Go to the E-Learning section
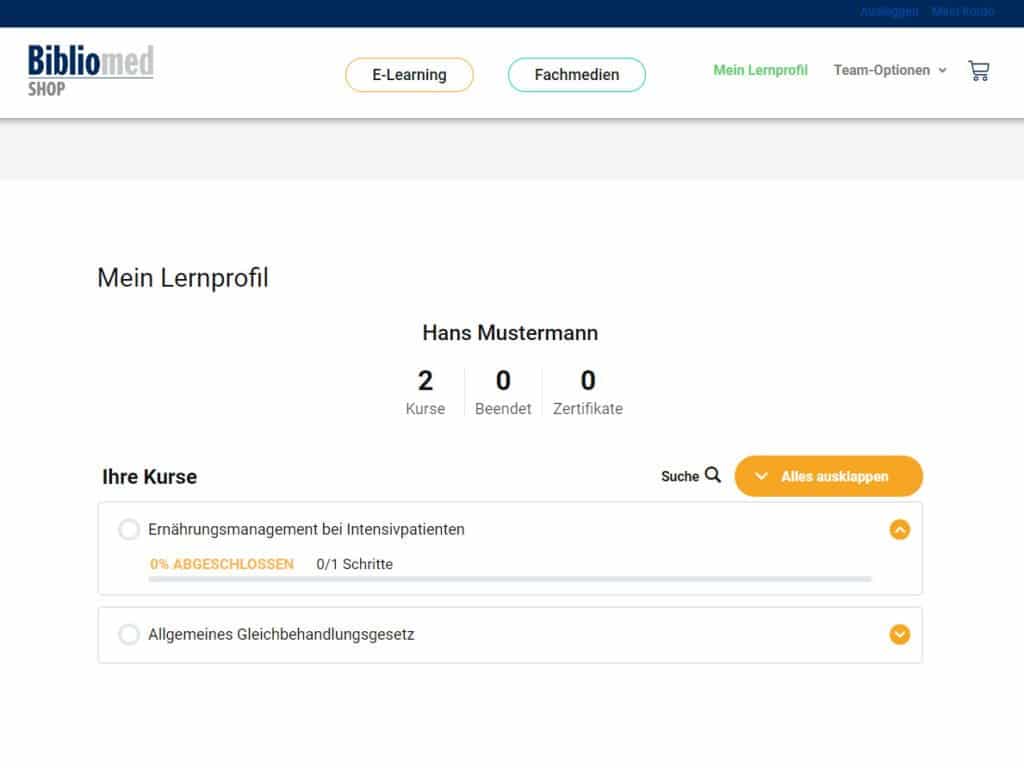Screen dimensions: 1024x768 click(x=409, y=75)
